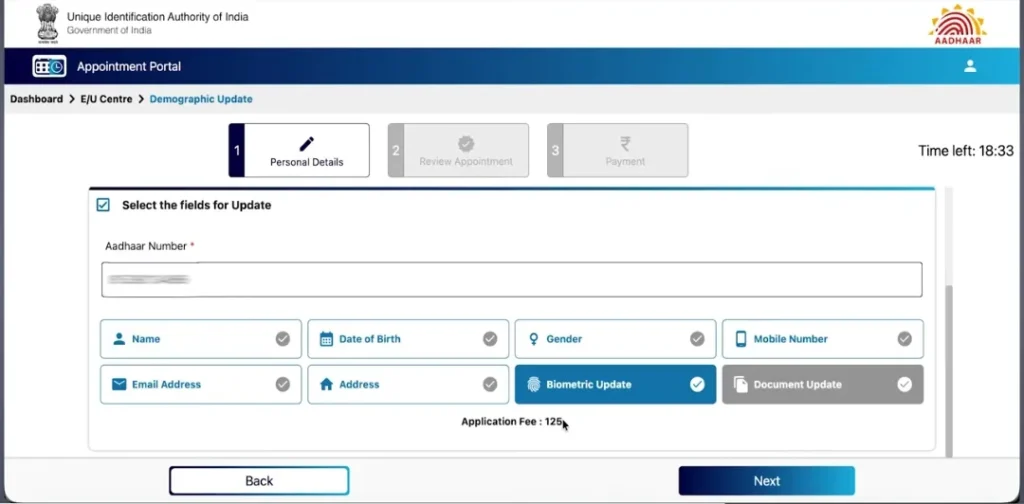Click the fingerprint icon on Biometric Update
Image resolution: width=1024 pixels, height=504 pixels.
[534, 385]
